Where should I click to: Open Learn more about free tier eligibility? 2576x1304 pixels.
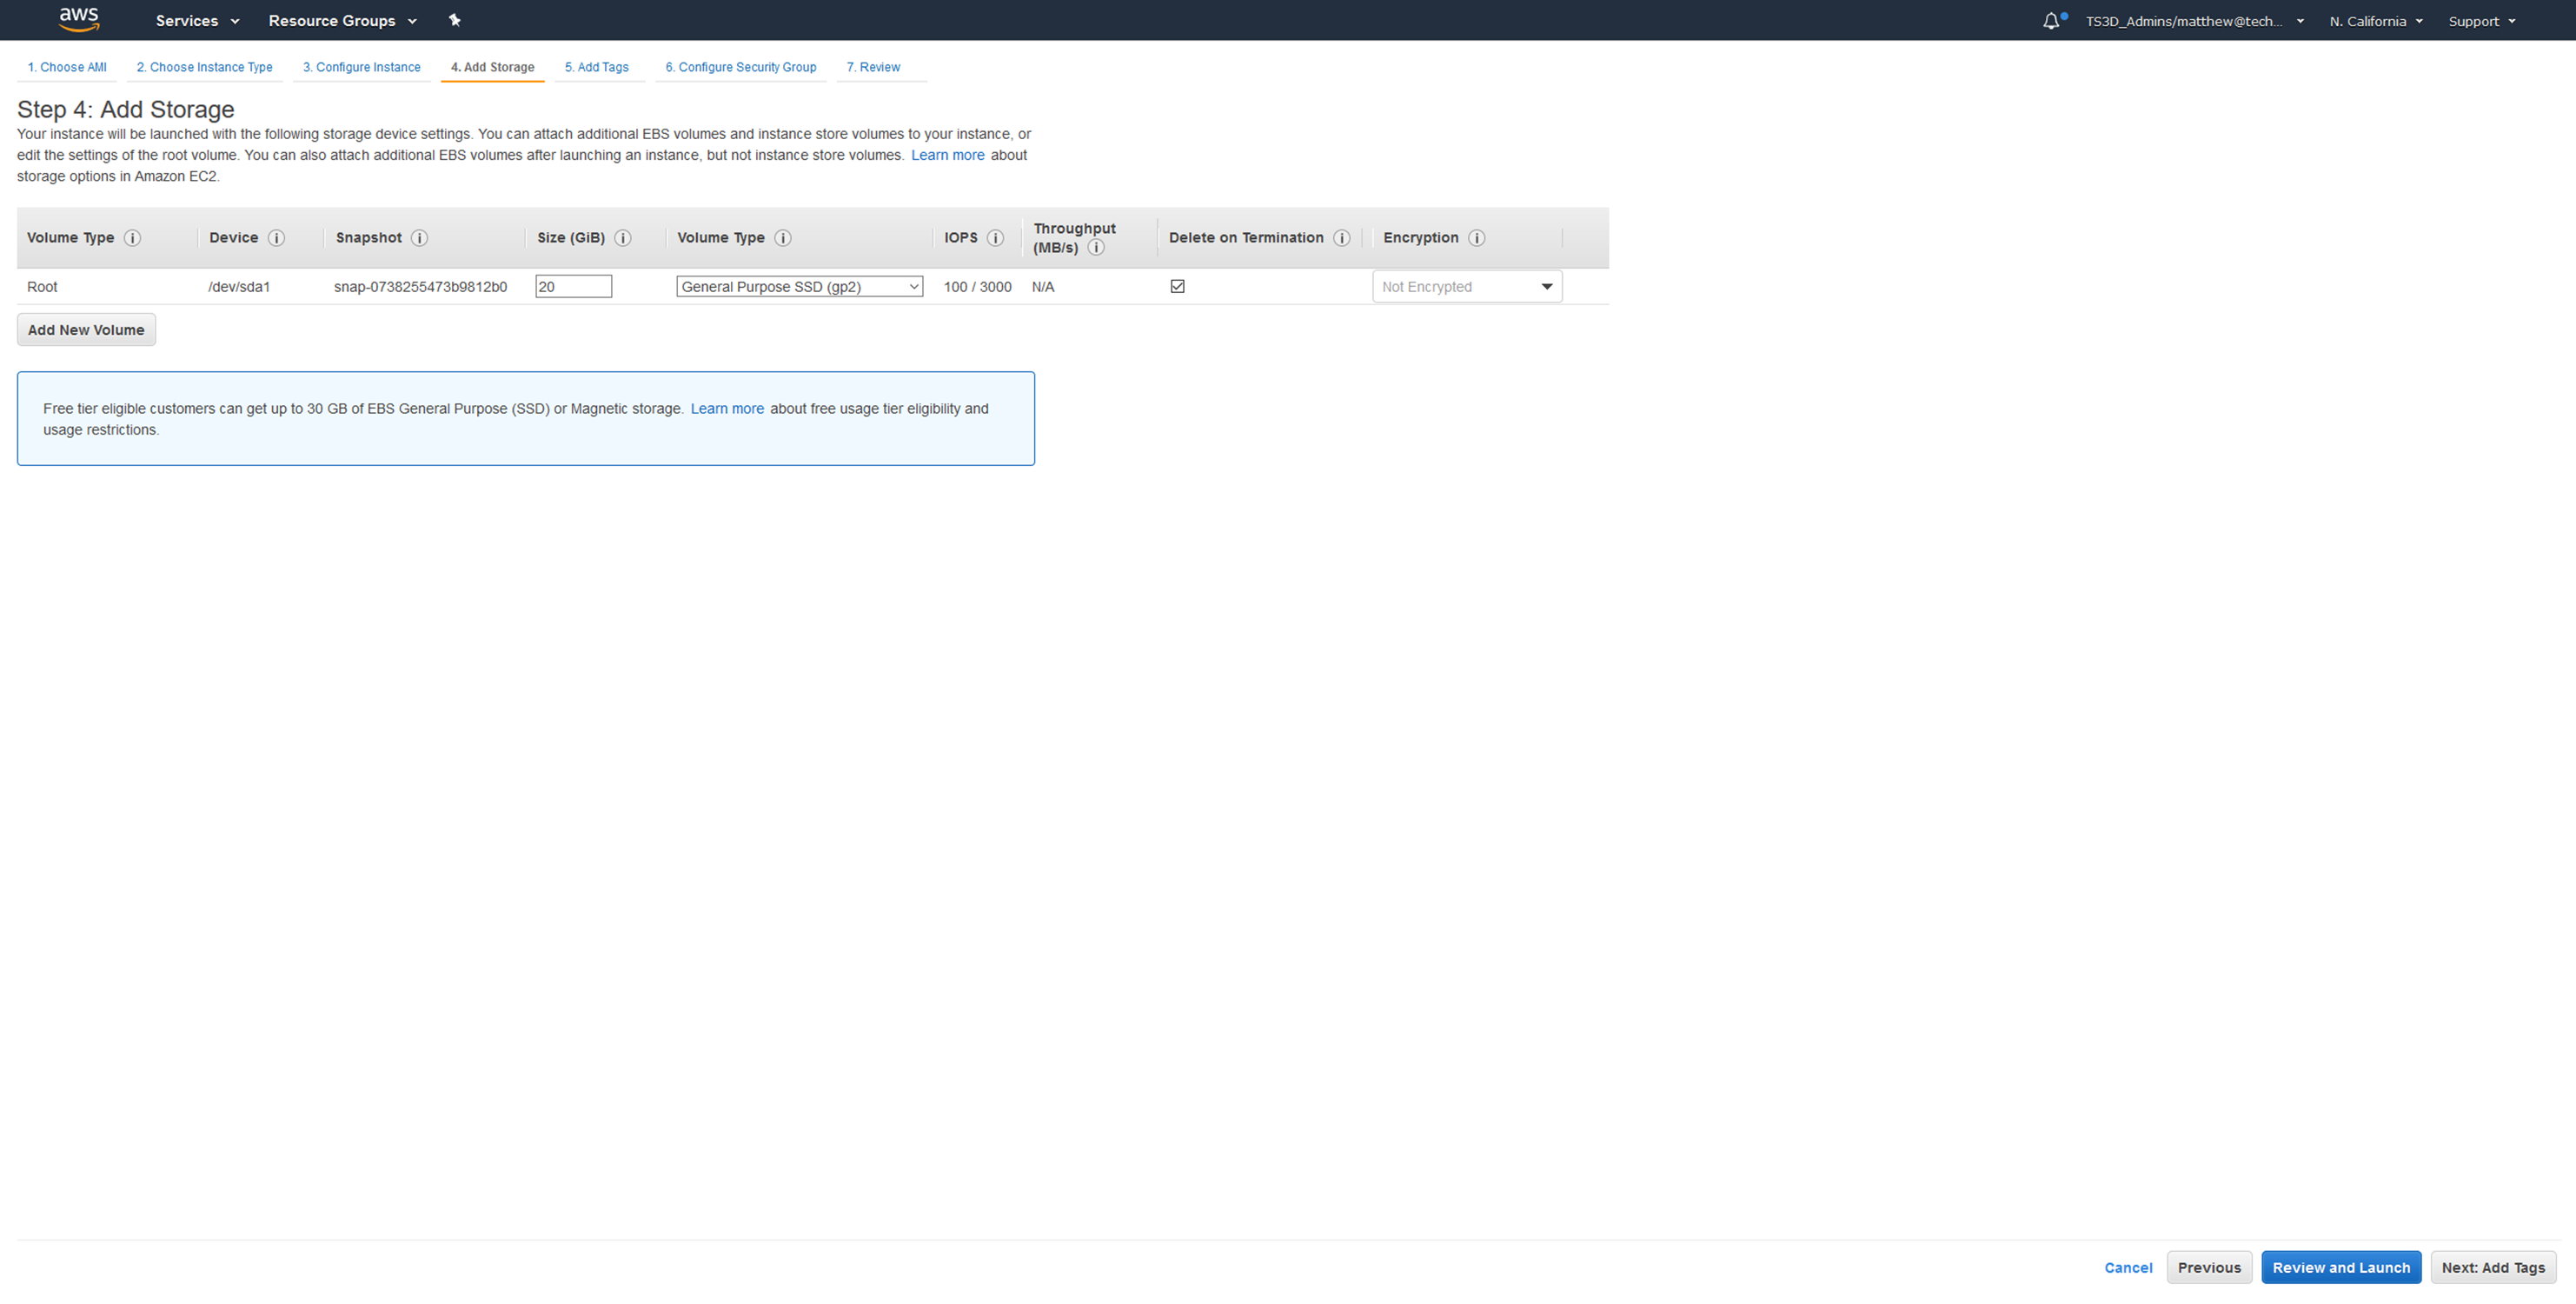click(727, 408)
